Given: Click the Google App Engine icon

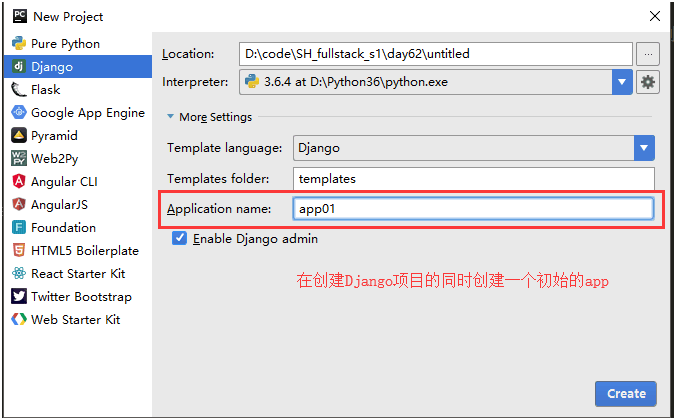Looking at the screenshot, I should [x=19, y=113].
